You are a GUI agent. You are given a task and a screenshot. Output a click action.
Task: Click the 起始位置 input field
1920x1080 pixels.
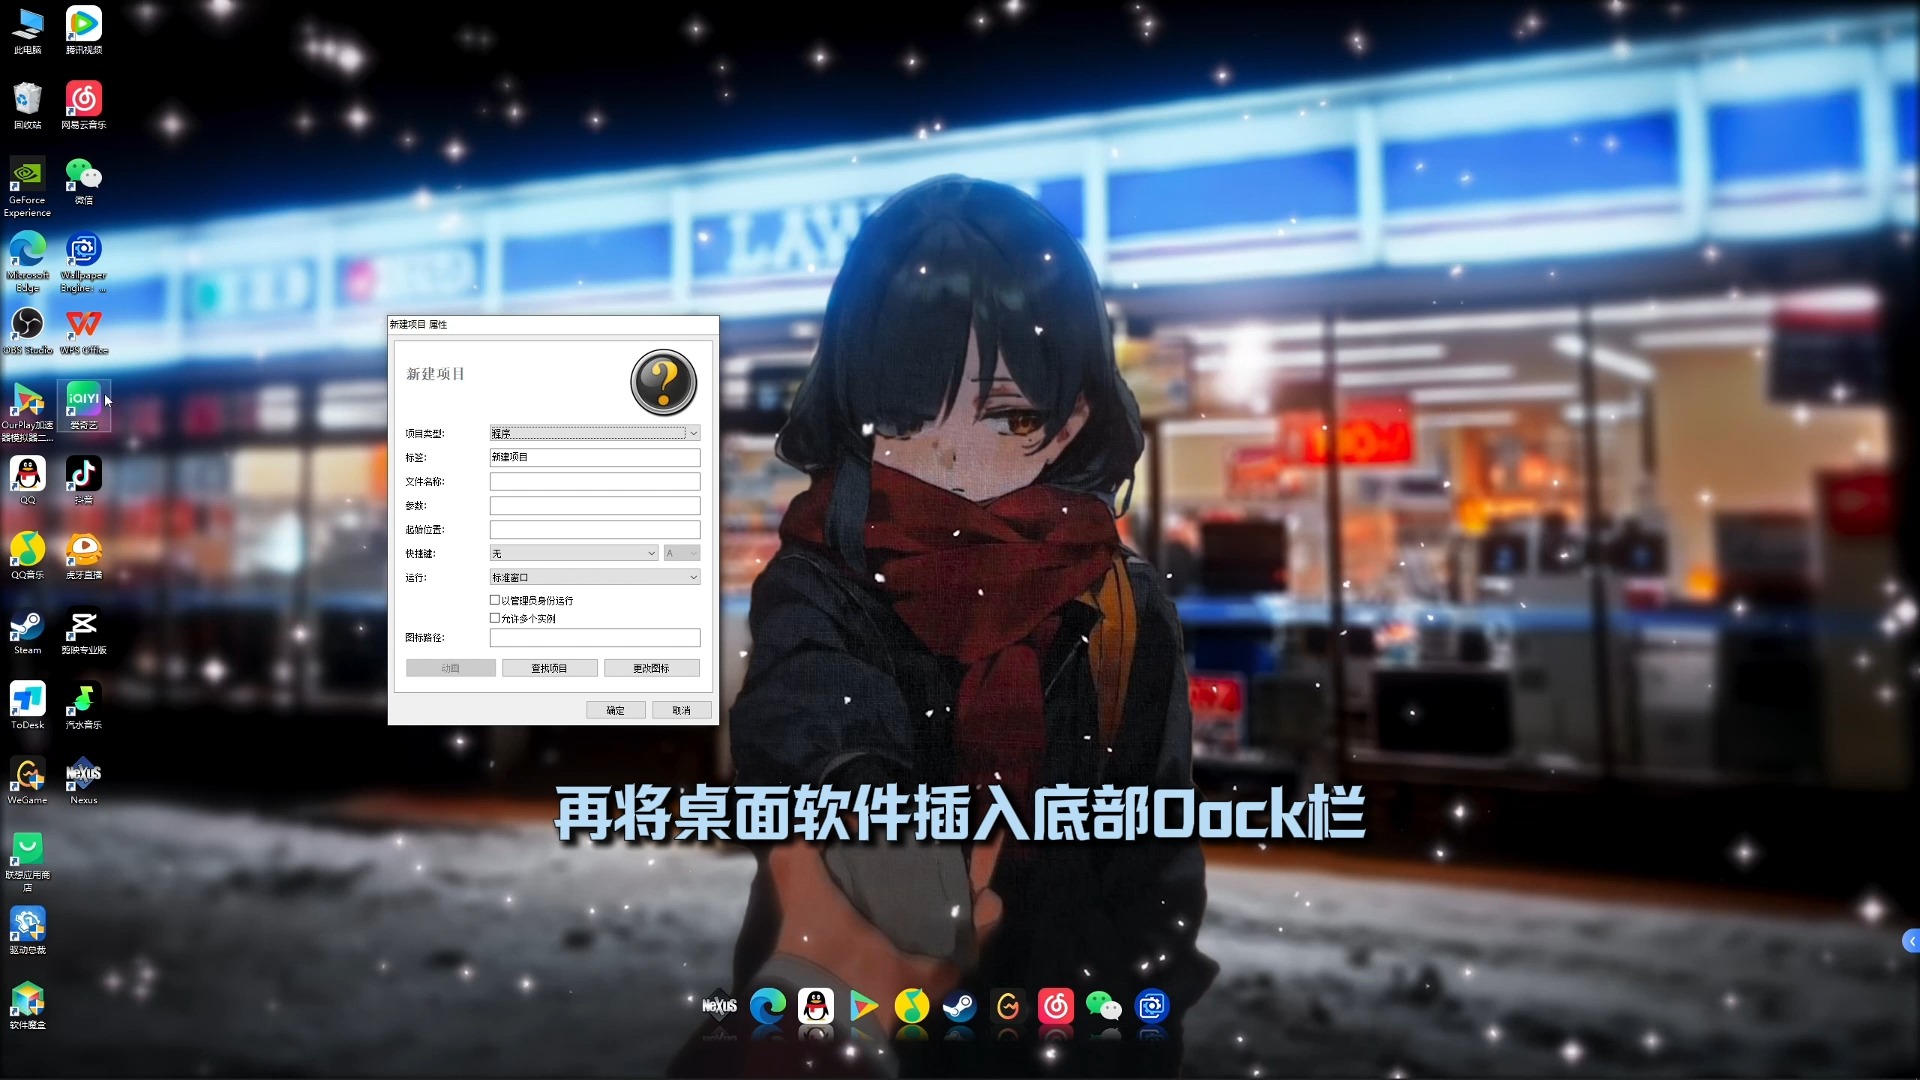(x=595, y=529)
